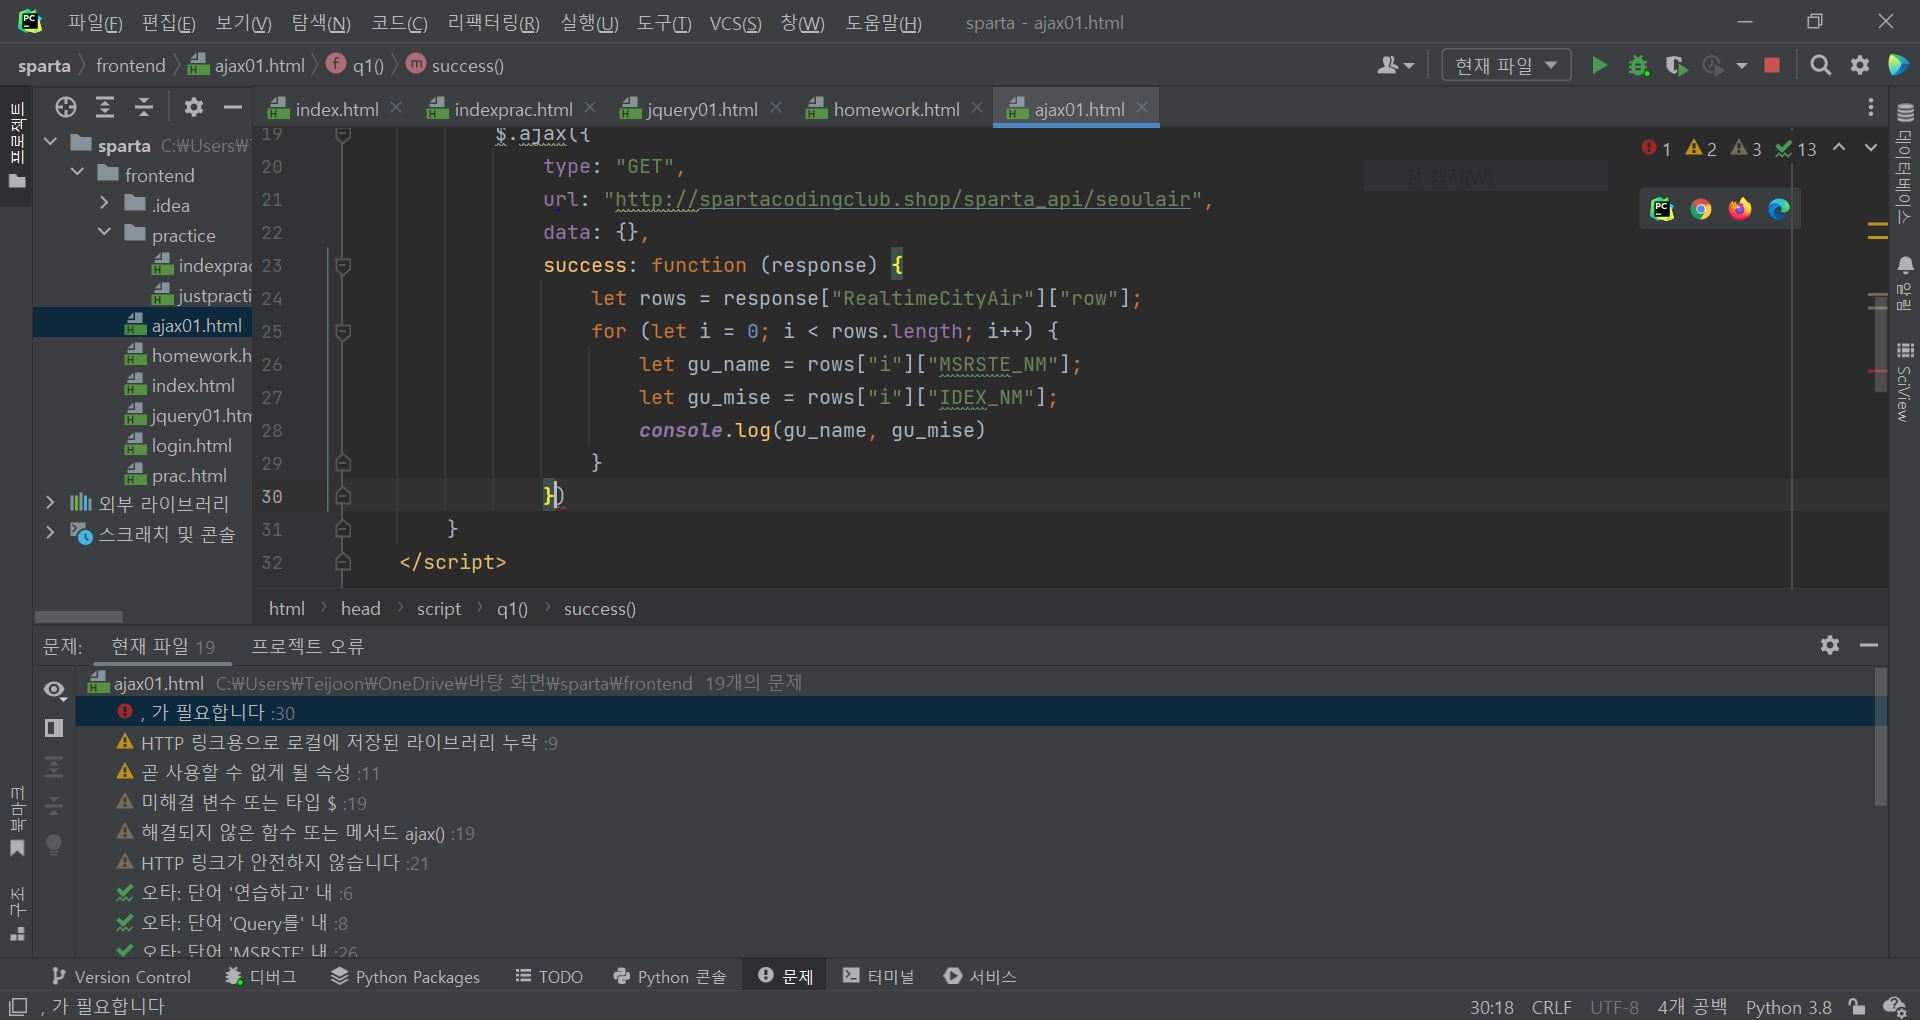The height and width of the screenshot is (1020, 1920).
Task: Open page in built-in PyCharm preview
Action: pyautogui.click(x=1662, y=209)
